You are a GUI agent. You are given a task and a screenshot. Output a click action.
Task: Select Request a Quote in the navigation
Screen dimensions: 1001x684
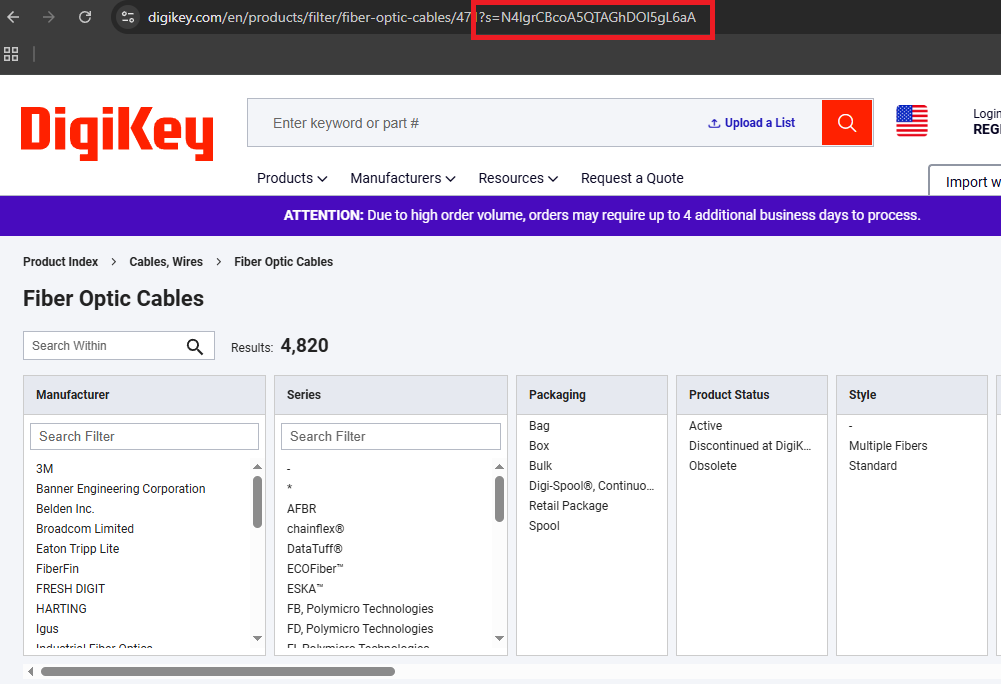point(632,178)
